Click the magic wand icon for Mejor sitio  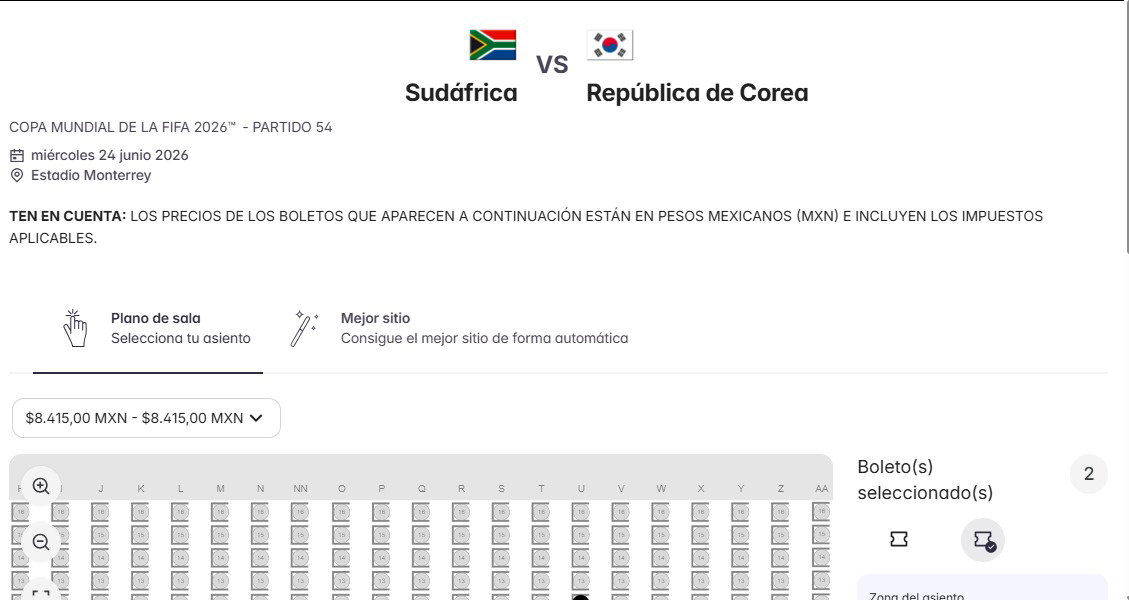tap(304, 328)
